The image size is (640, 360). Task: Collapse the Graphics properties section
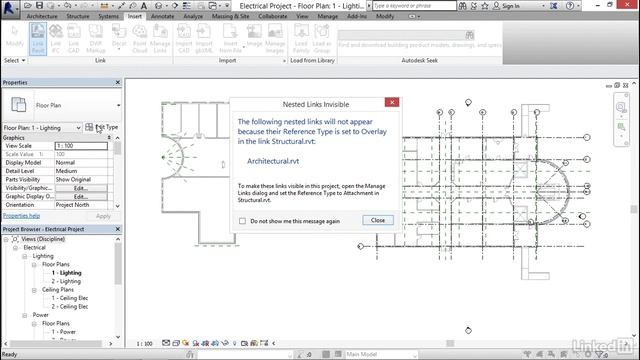(109, 138)
